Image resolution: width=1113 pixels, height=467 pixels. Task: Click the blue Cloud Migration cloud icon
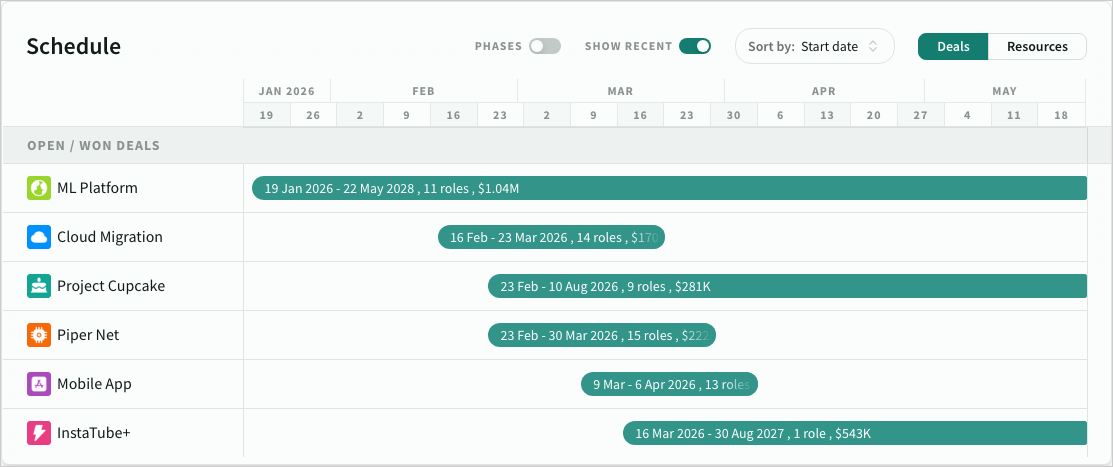click(x=39, y=237)
